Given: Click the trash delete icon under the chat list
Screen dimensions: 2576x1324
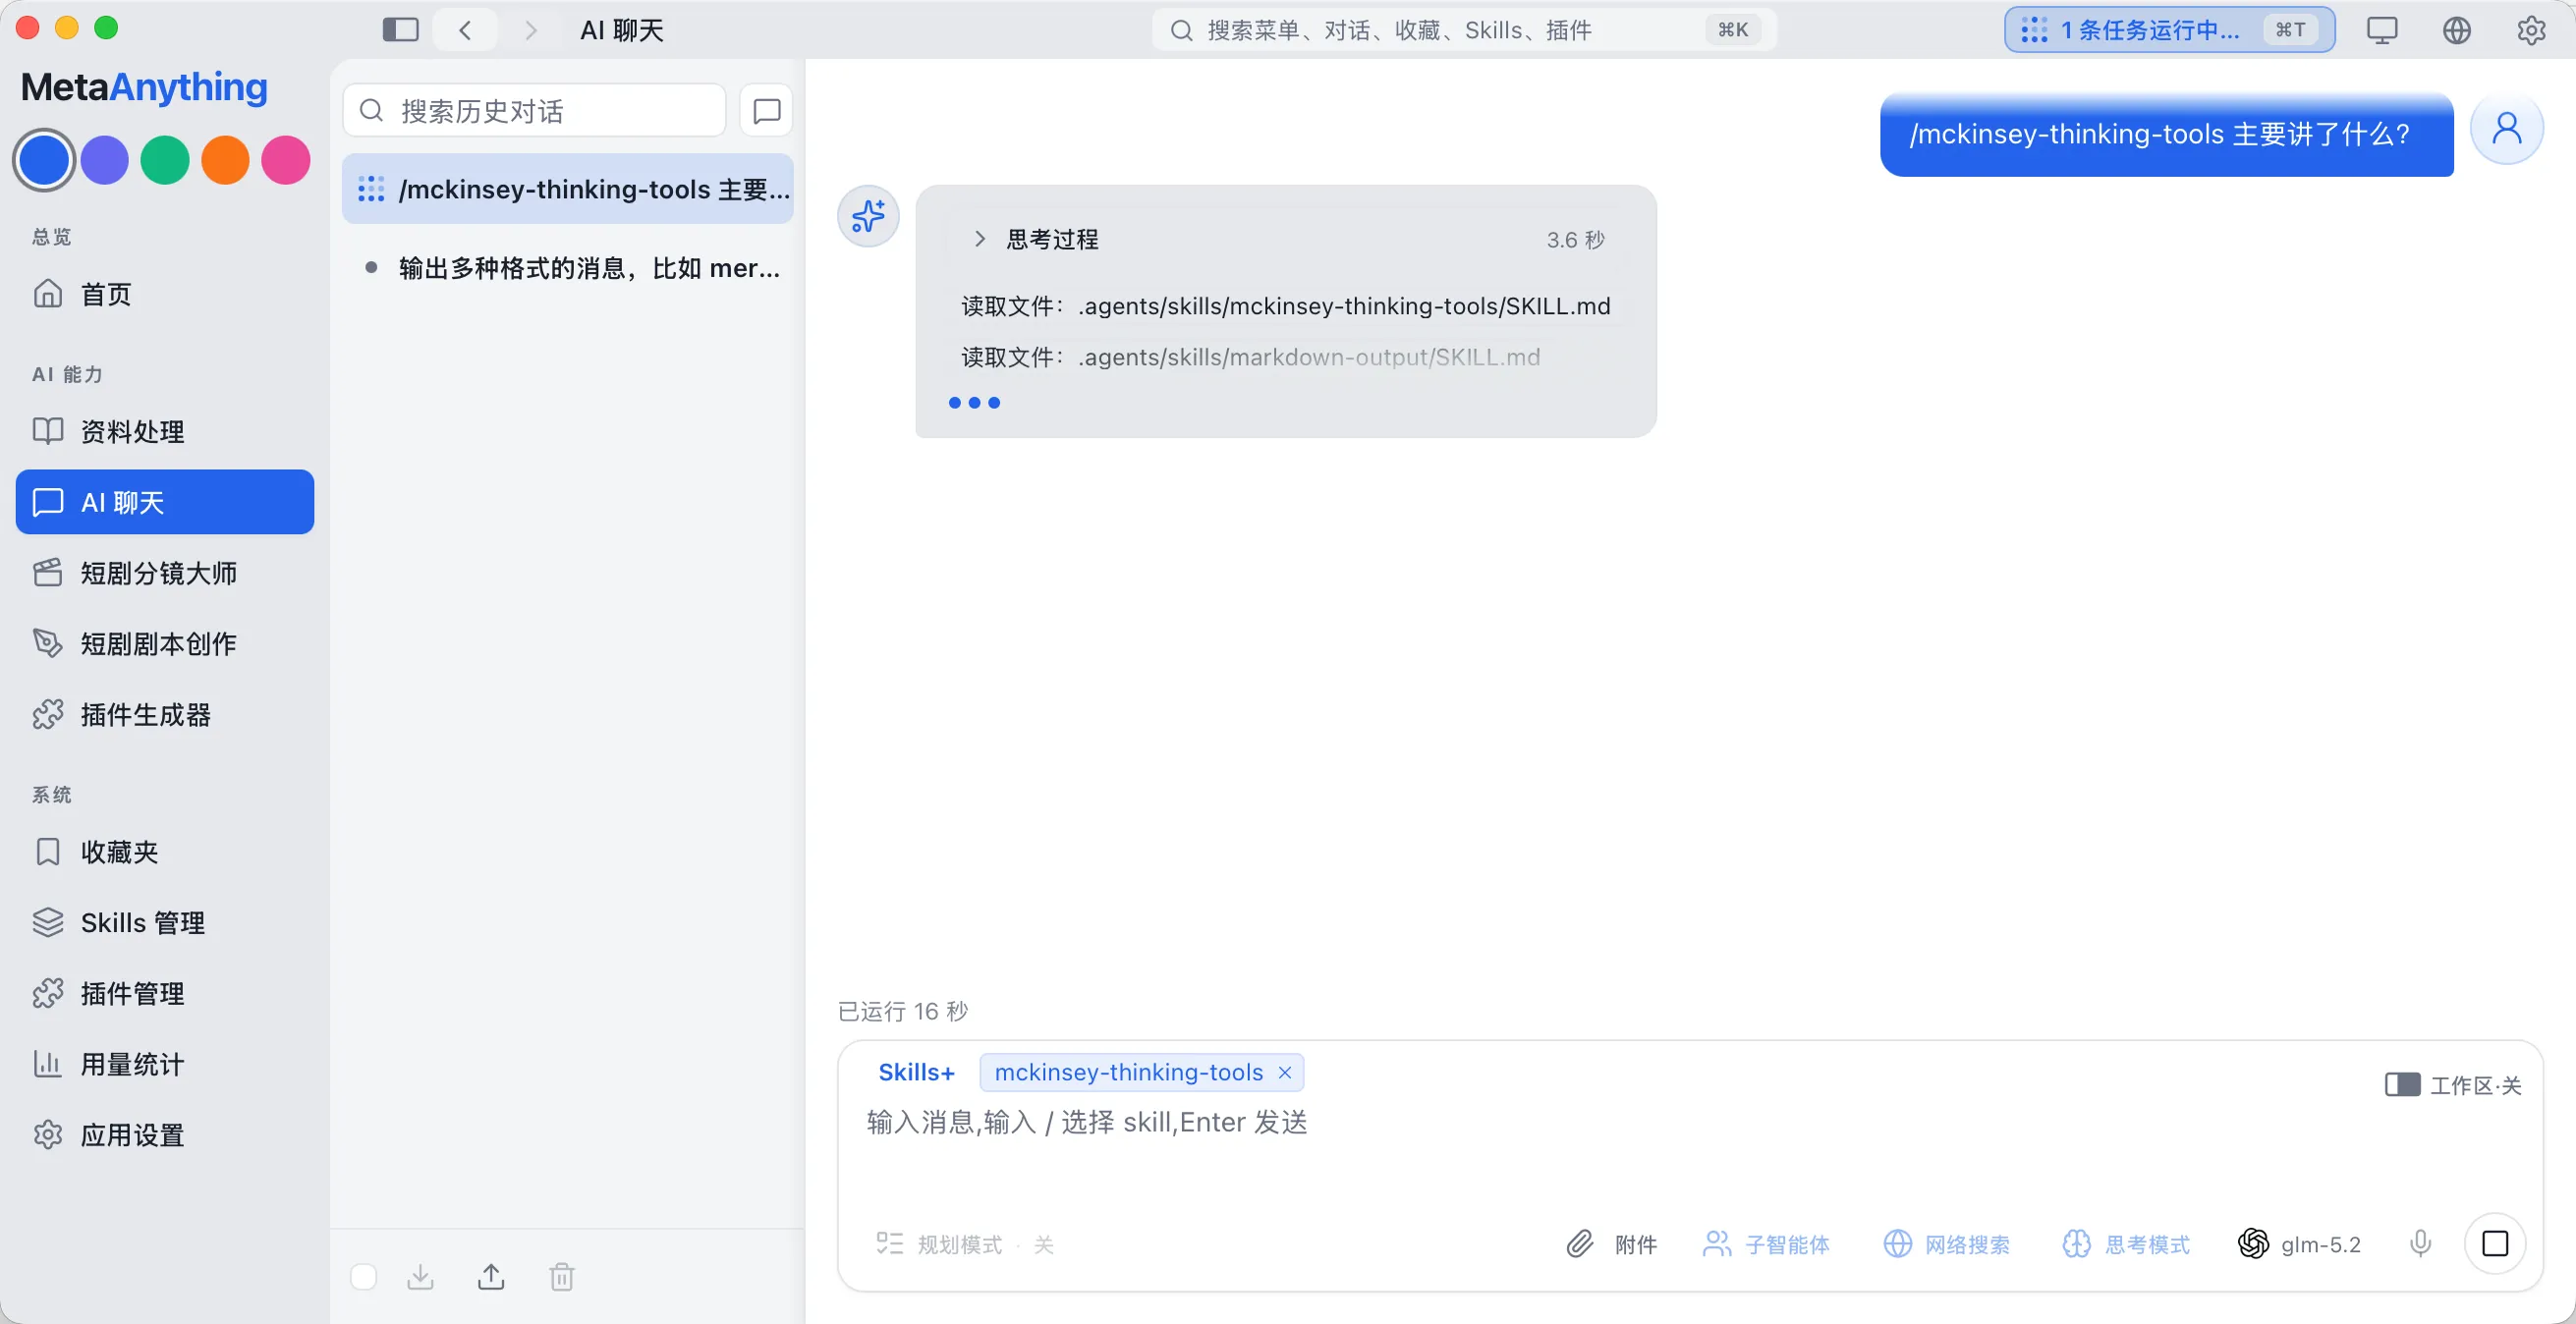Looking at the screenshot, I should pos(562,1277).
